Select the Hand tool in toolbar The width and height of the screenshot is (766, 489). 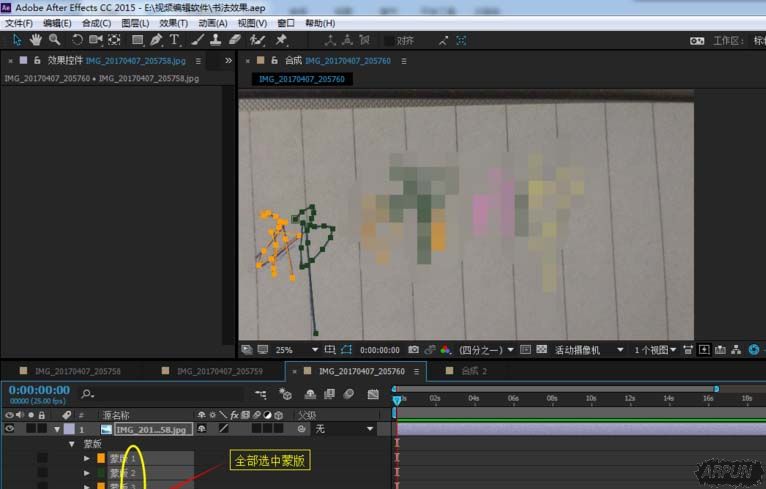point(36,40)
